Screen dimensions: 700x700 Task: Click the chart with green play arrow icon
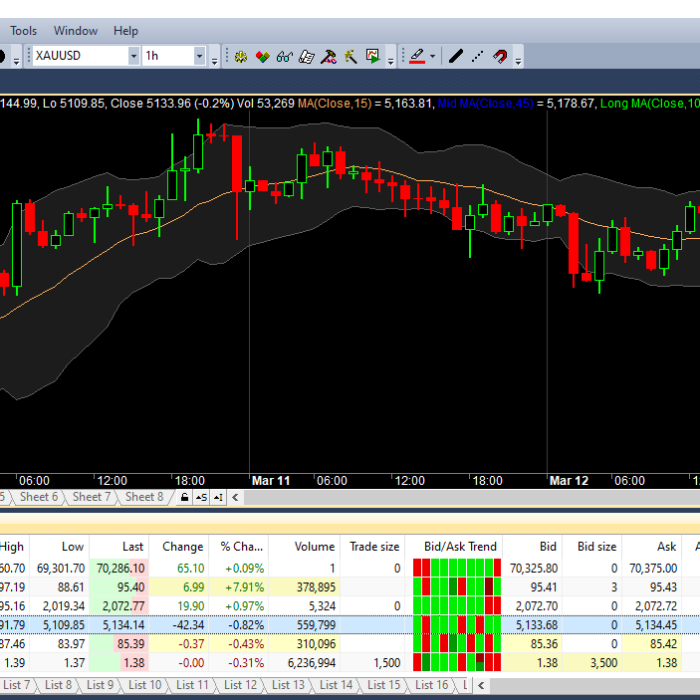coord(372,57)
